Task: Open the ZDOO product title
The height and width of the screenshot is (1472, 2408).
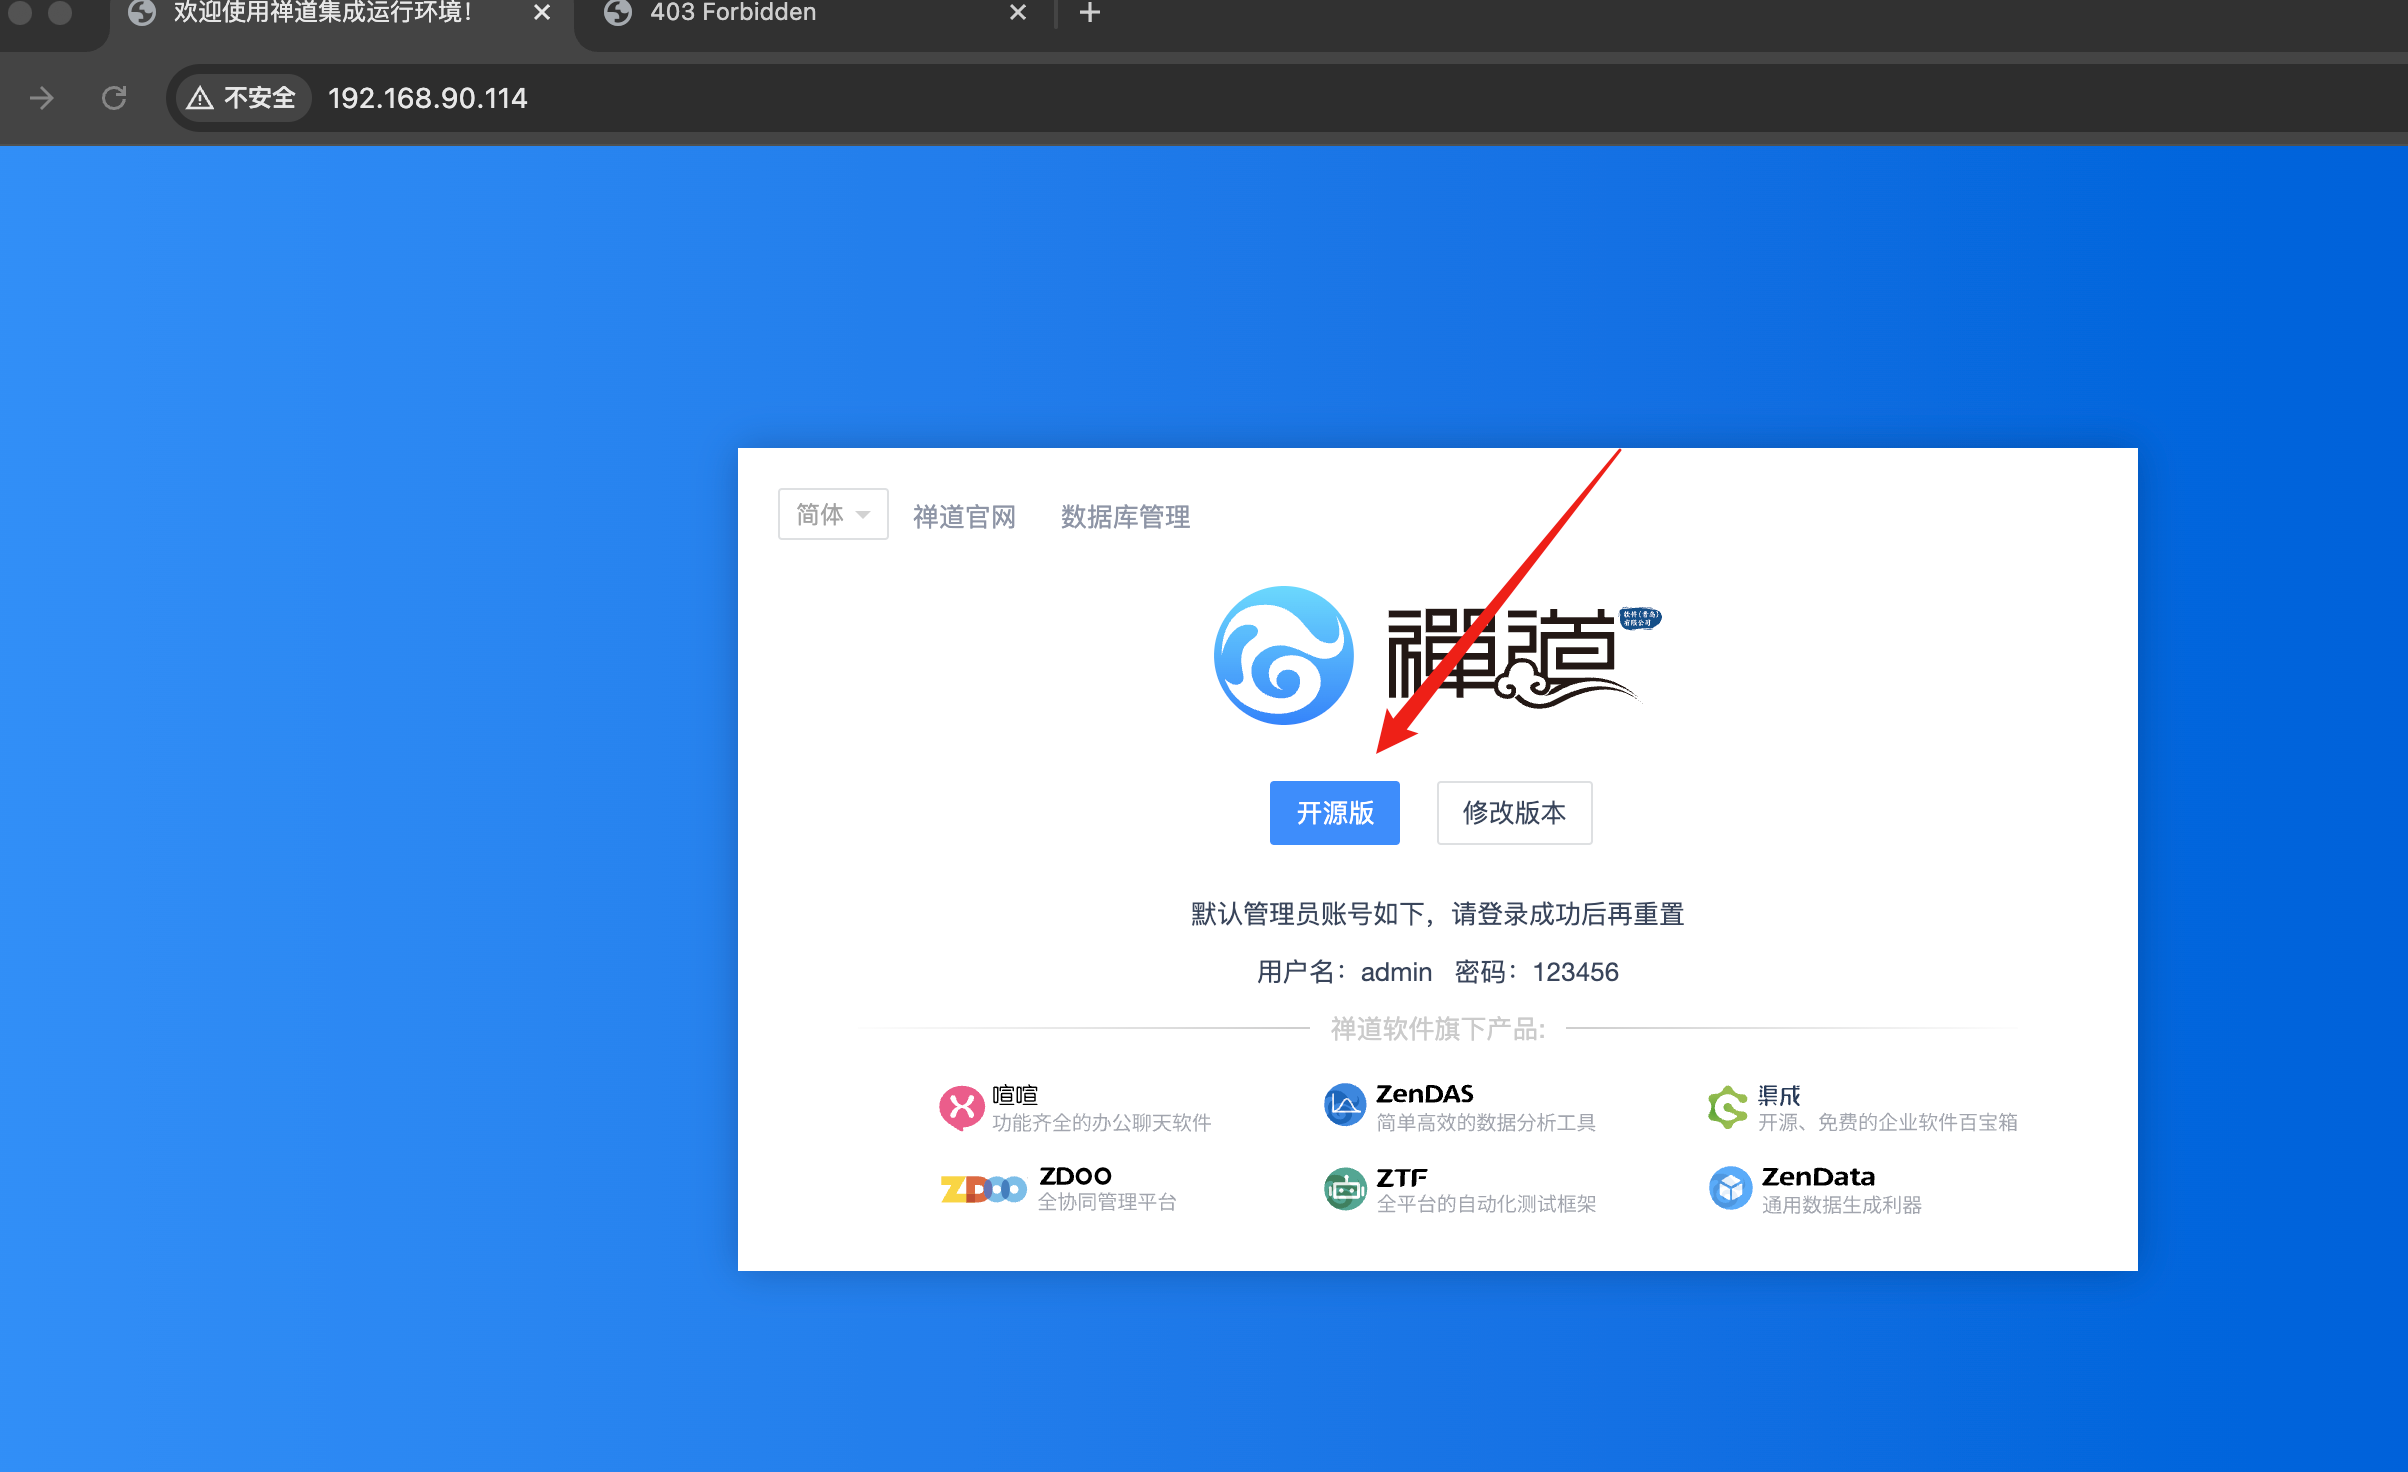Action: point(1075,1176)
